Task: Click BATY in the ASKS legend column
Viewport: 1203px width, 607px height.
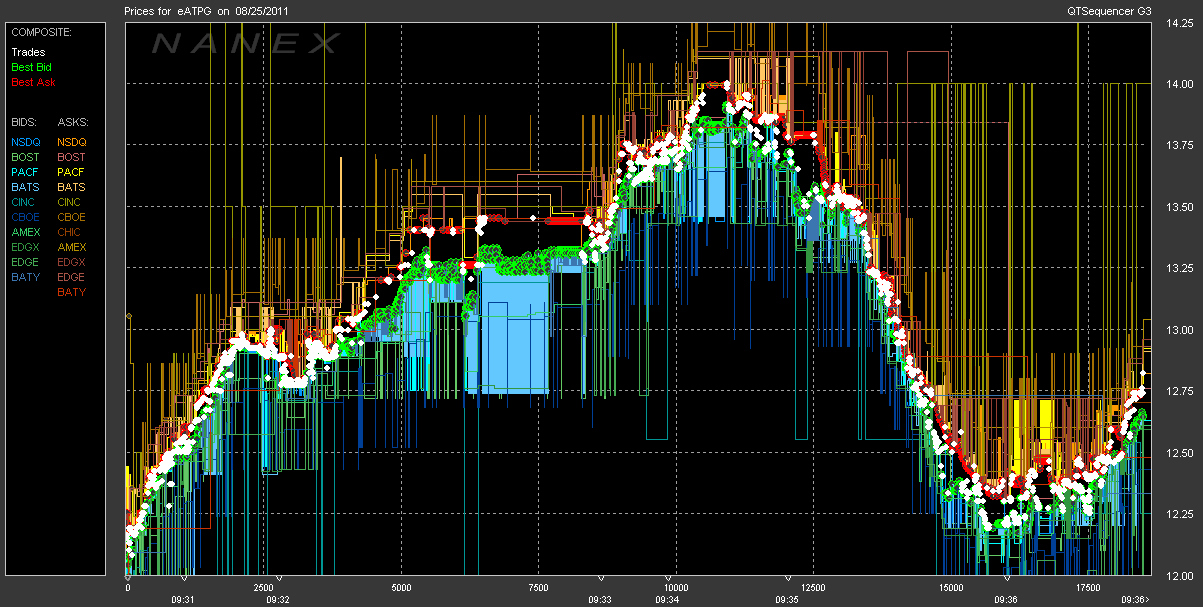Action: point(72,292)
